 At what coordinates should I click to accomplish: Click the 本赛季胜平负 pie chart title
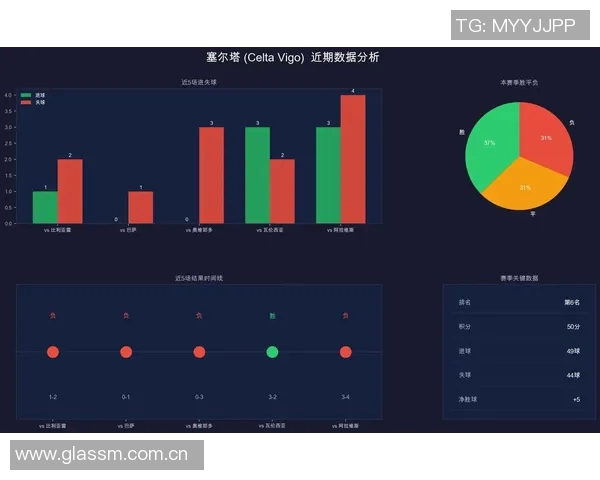[x=519, y=82]
